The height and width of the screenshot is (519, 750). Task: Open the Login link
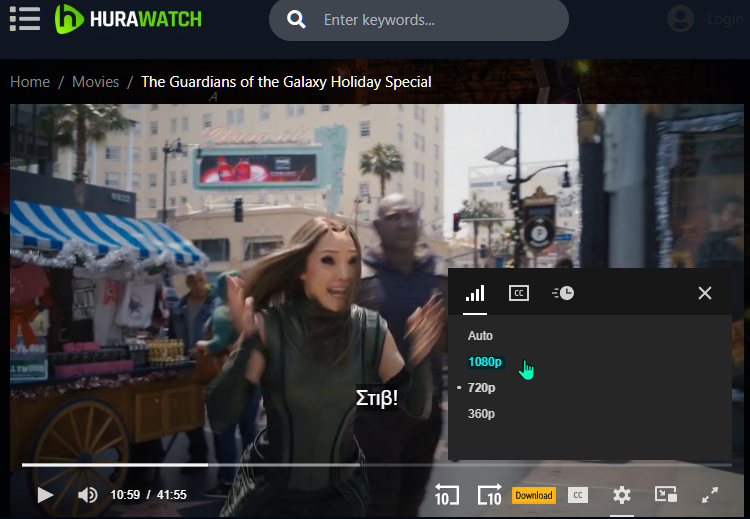[x=725, y=19]
